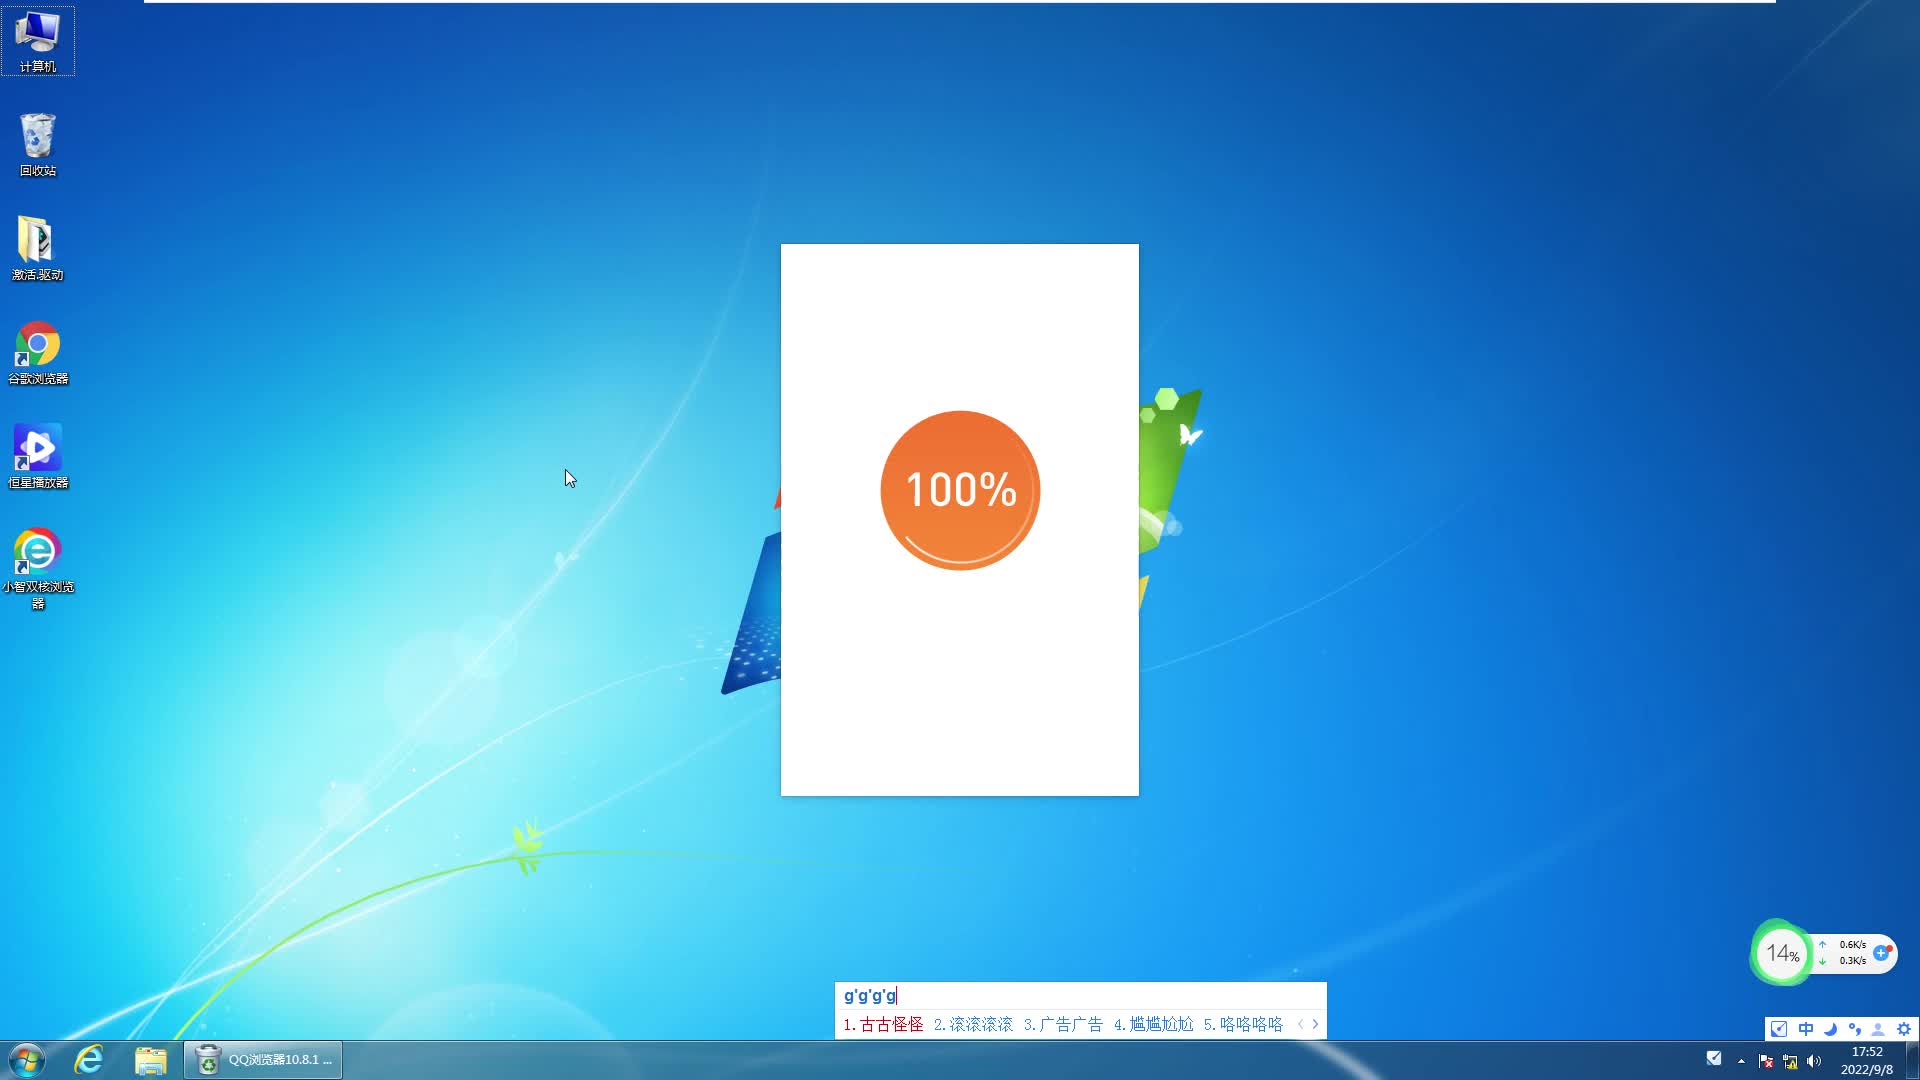The height and width of the screenshot is (1080, 1920).
Task: Click the 100% installation progress circle
Action: click(959, 490)
